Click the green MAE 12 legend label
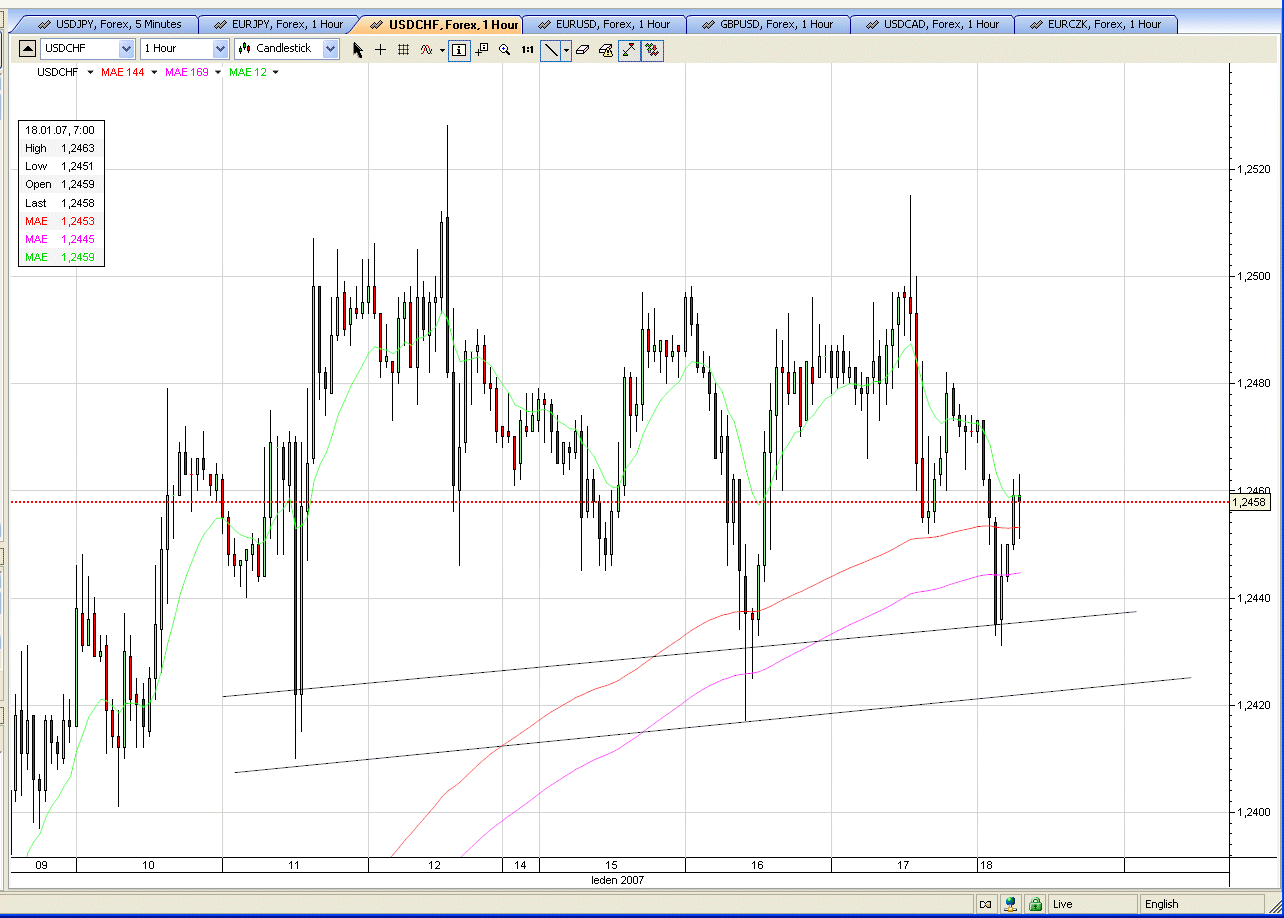The width and height of the screenshot is (1284, 918). [248, 72]
